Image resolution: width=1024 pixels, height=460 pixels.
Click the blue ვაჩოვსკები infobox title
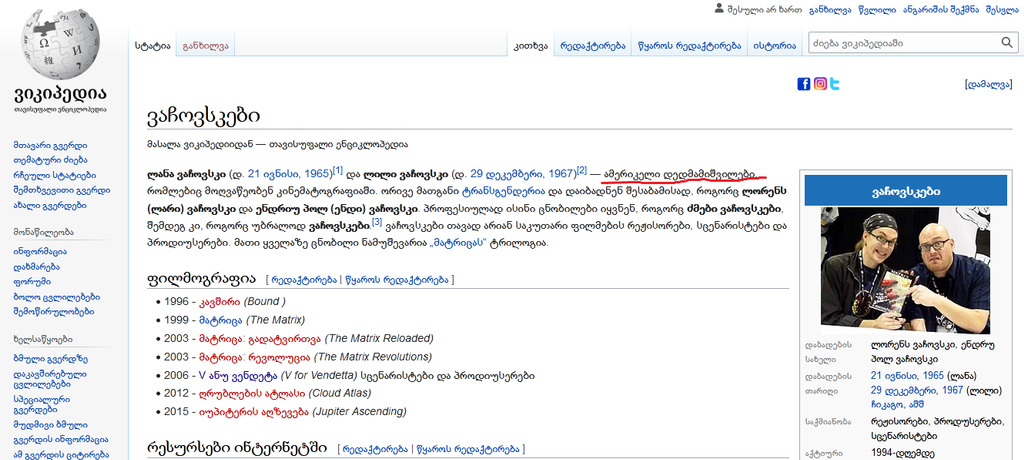point(905,191)
